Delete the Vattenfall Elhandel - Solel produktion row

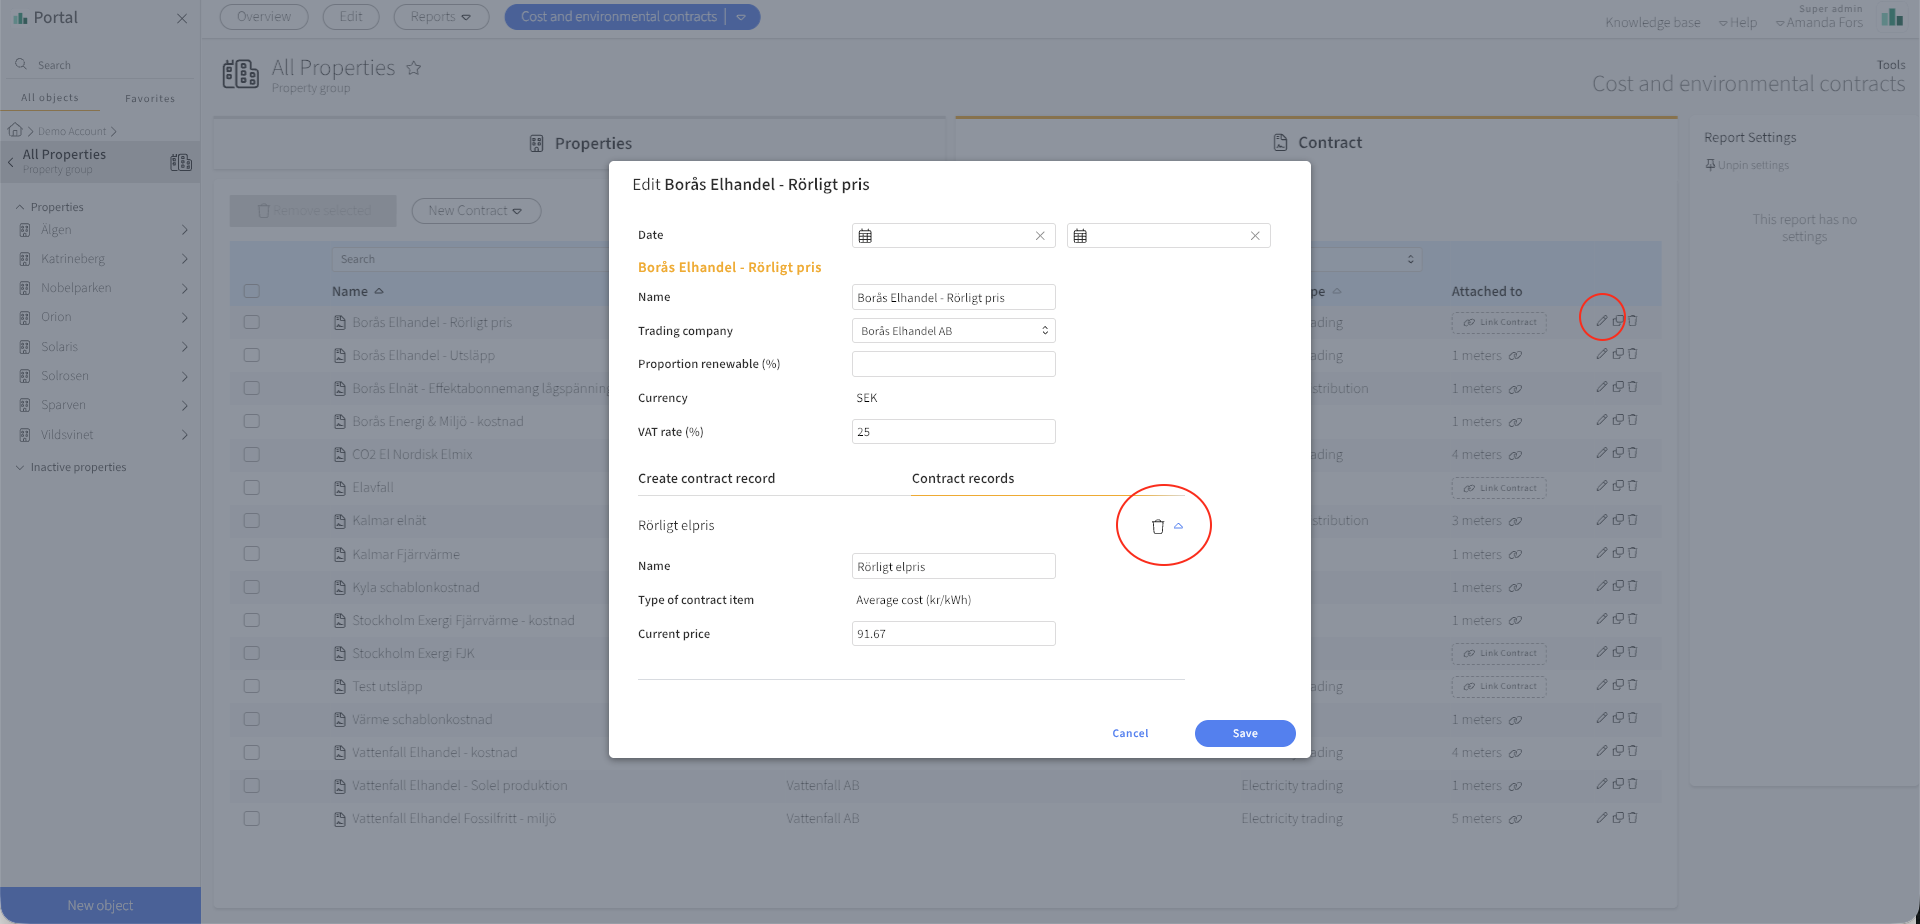[1632, 784]
